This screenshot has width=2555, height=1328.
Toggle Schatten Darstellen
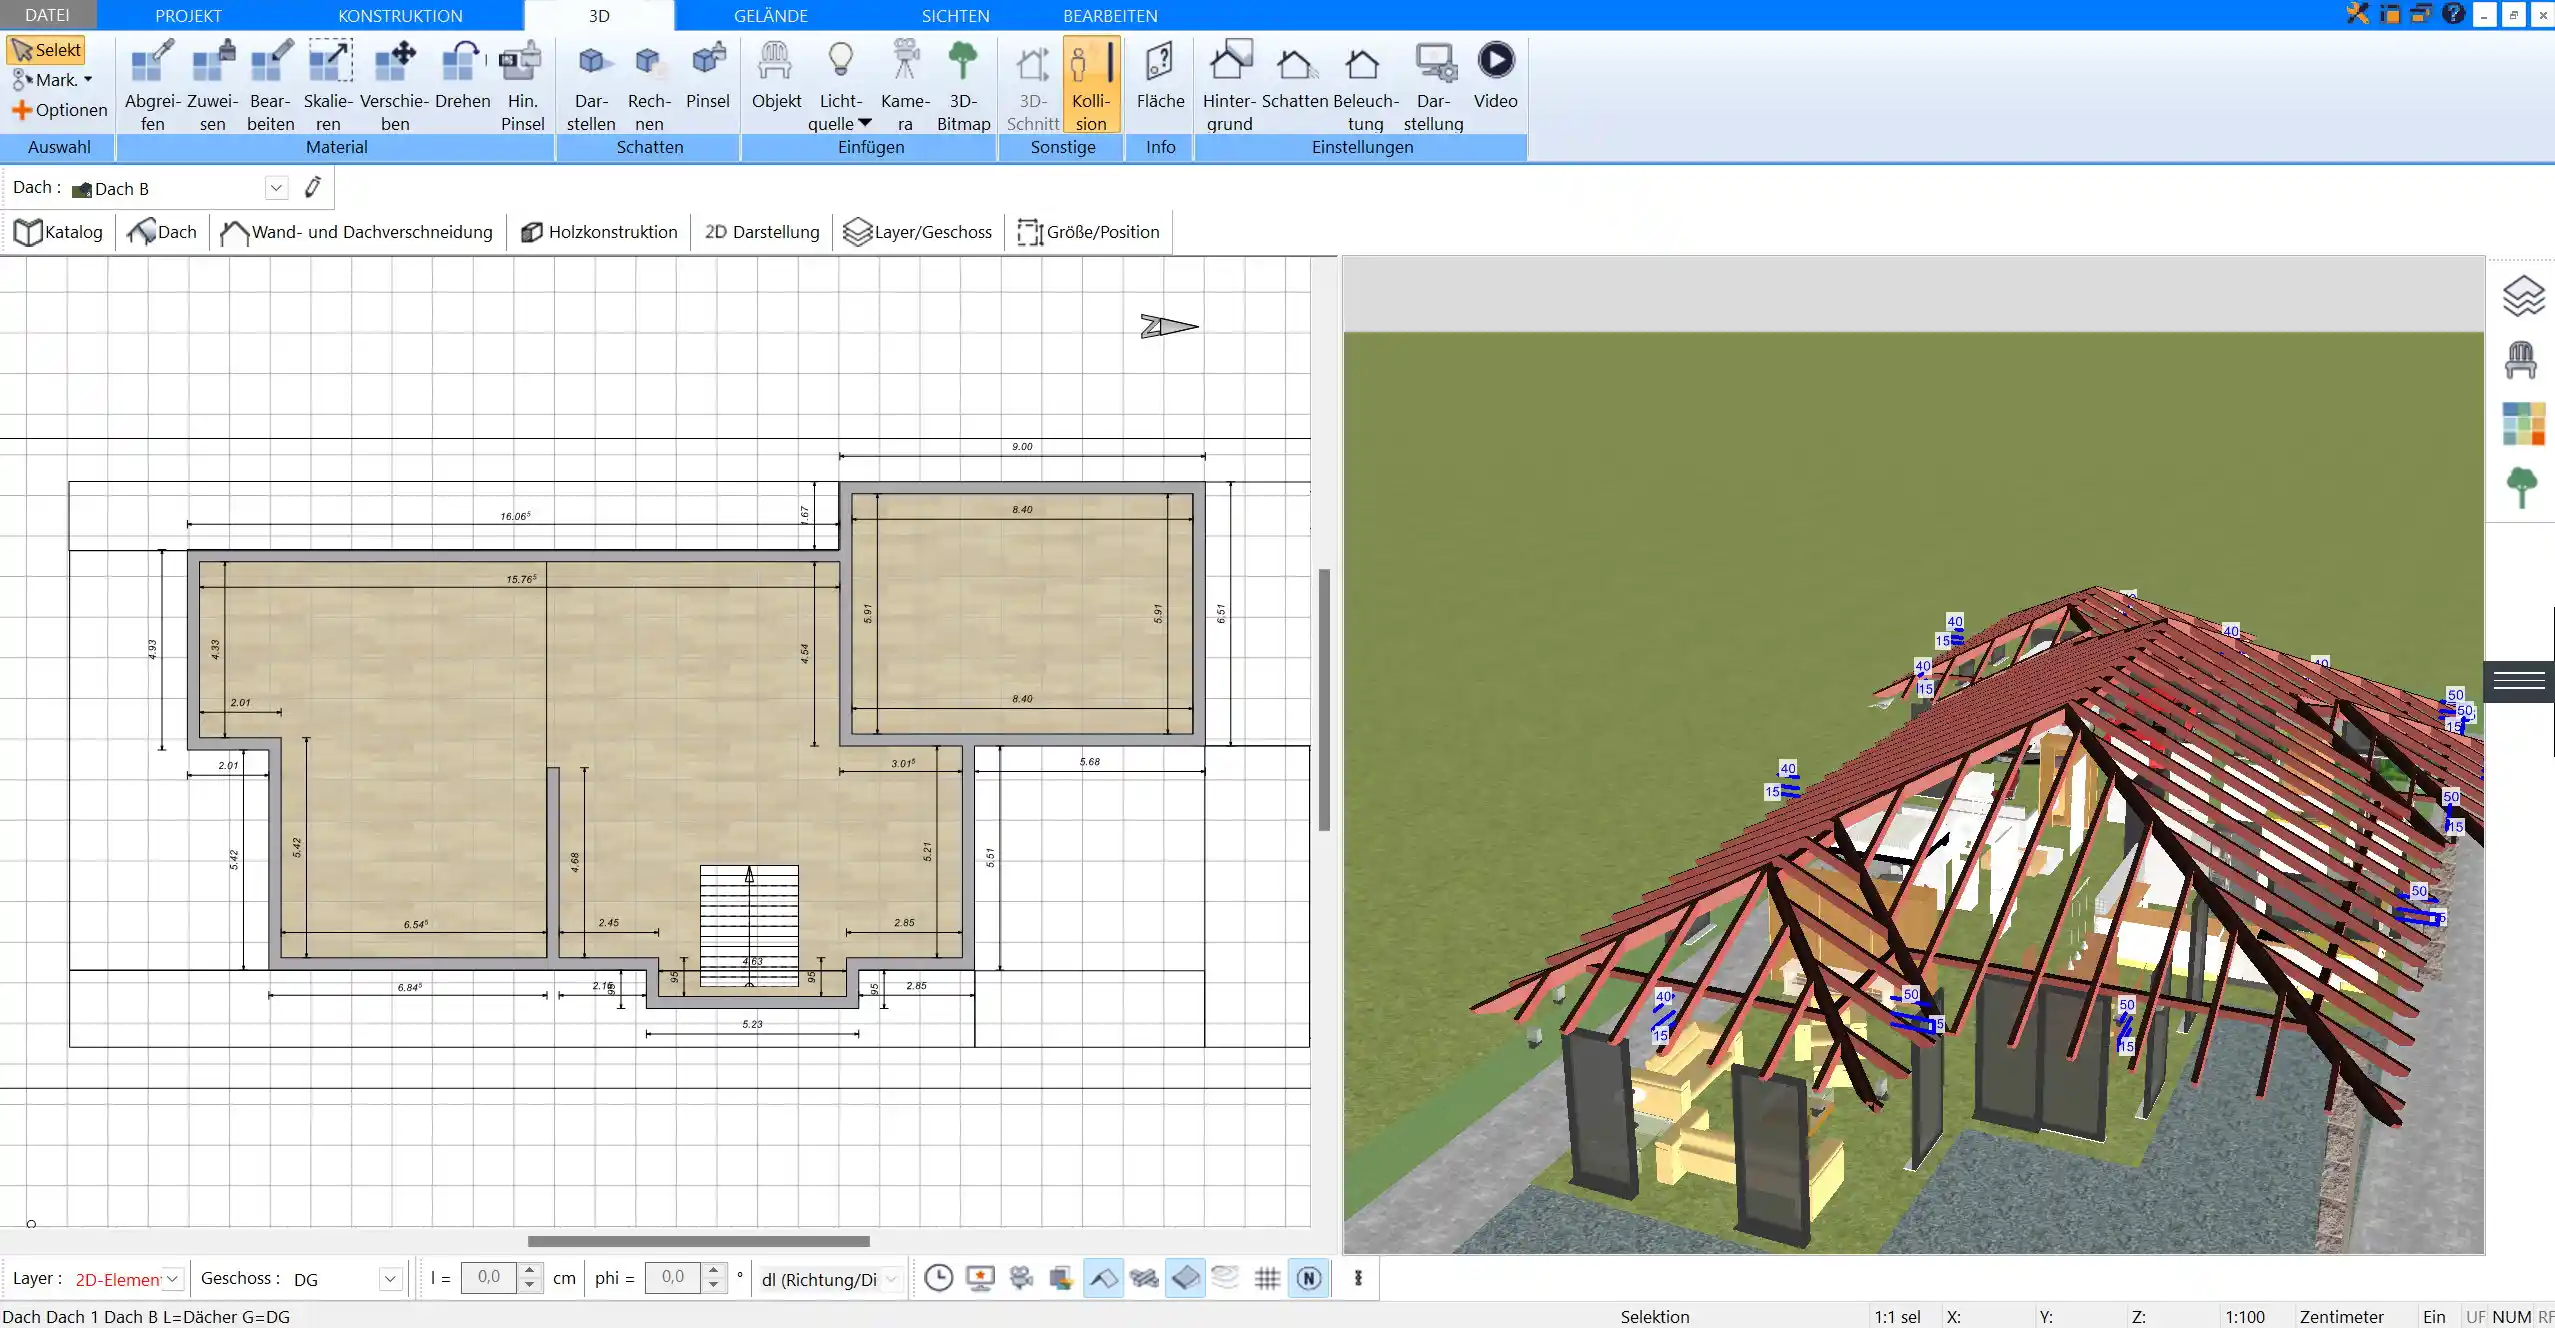point(591,85)
